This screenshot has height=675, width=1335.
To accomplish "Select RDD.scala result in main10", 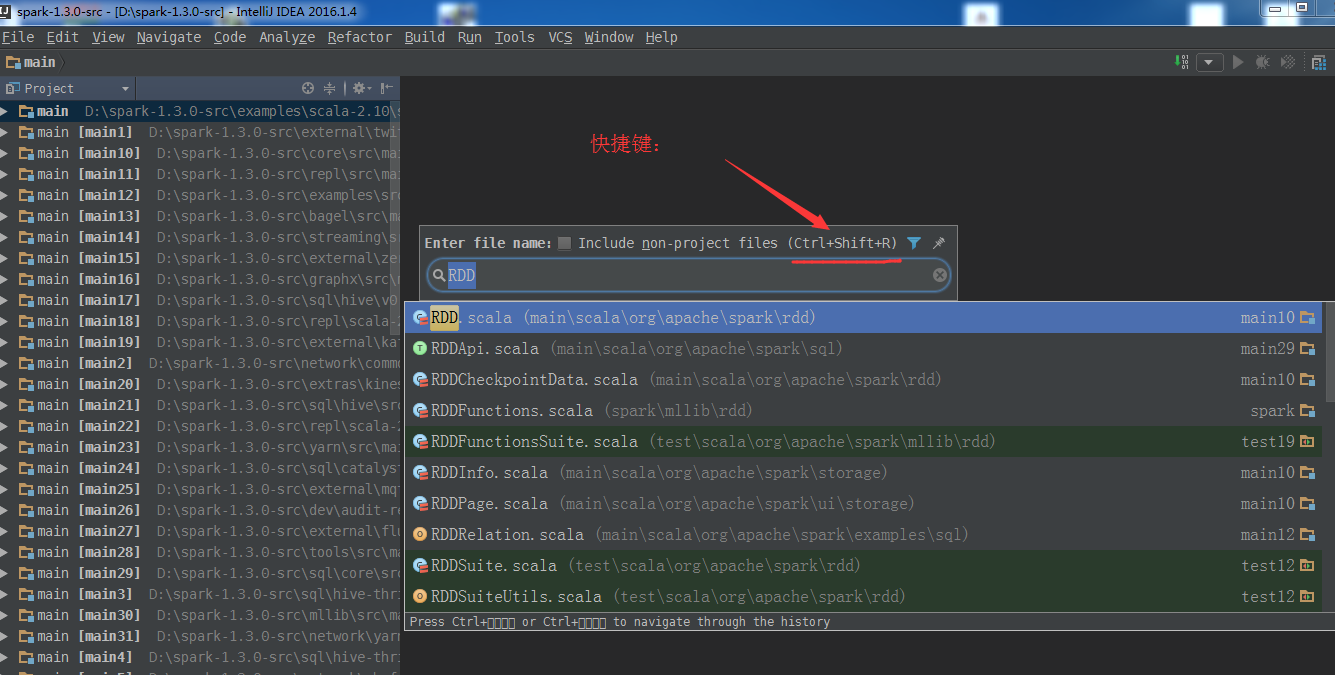I will tap(864, 318).
